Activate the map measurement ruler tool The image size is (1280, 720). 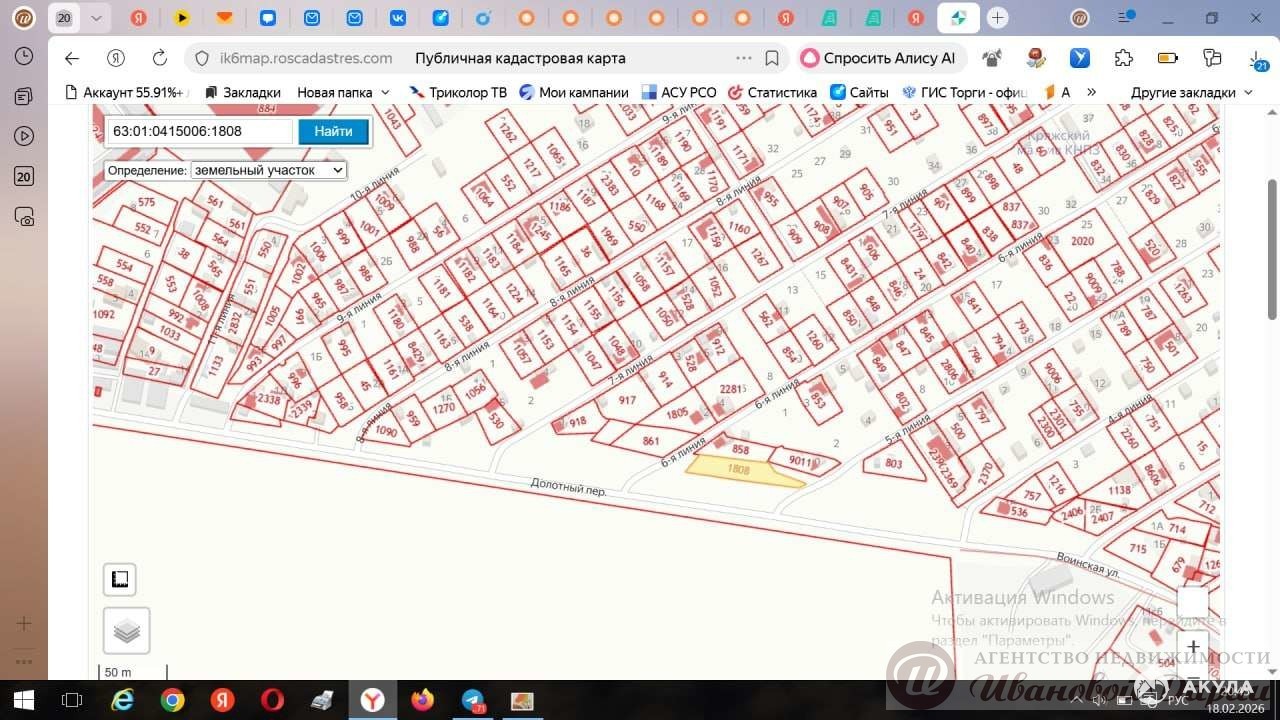(120, 579)
